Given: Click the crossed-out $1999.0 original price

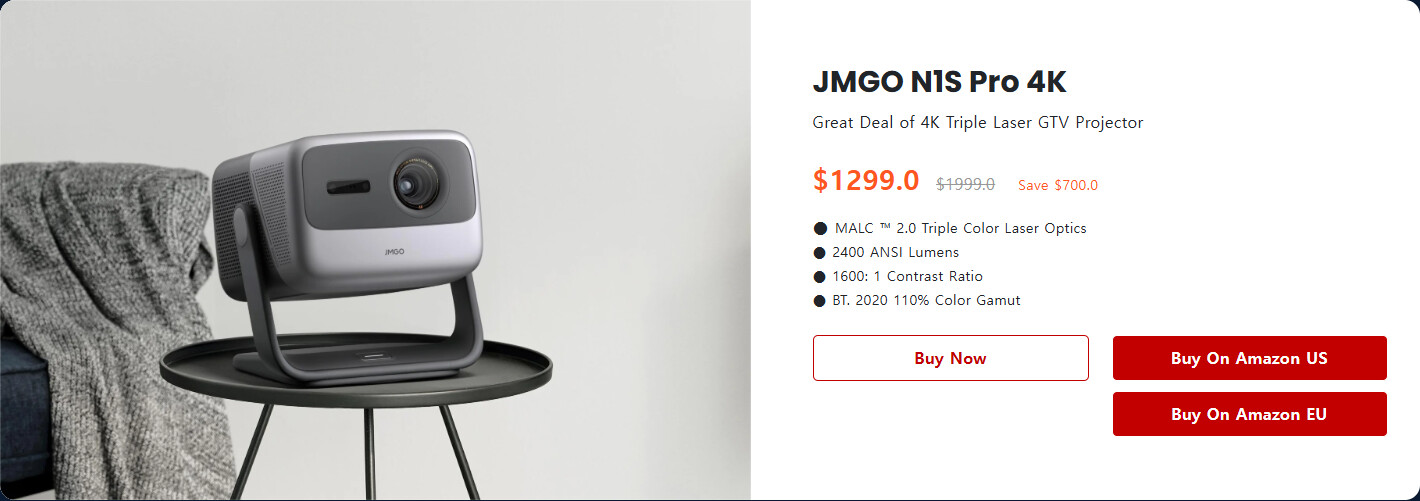Looking at the screenshot, I should pos(965,184).
